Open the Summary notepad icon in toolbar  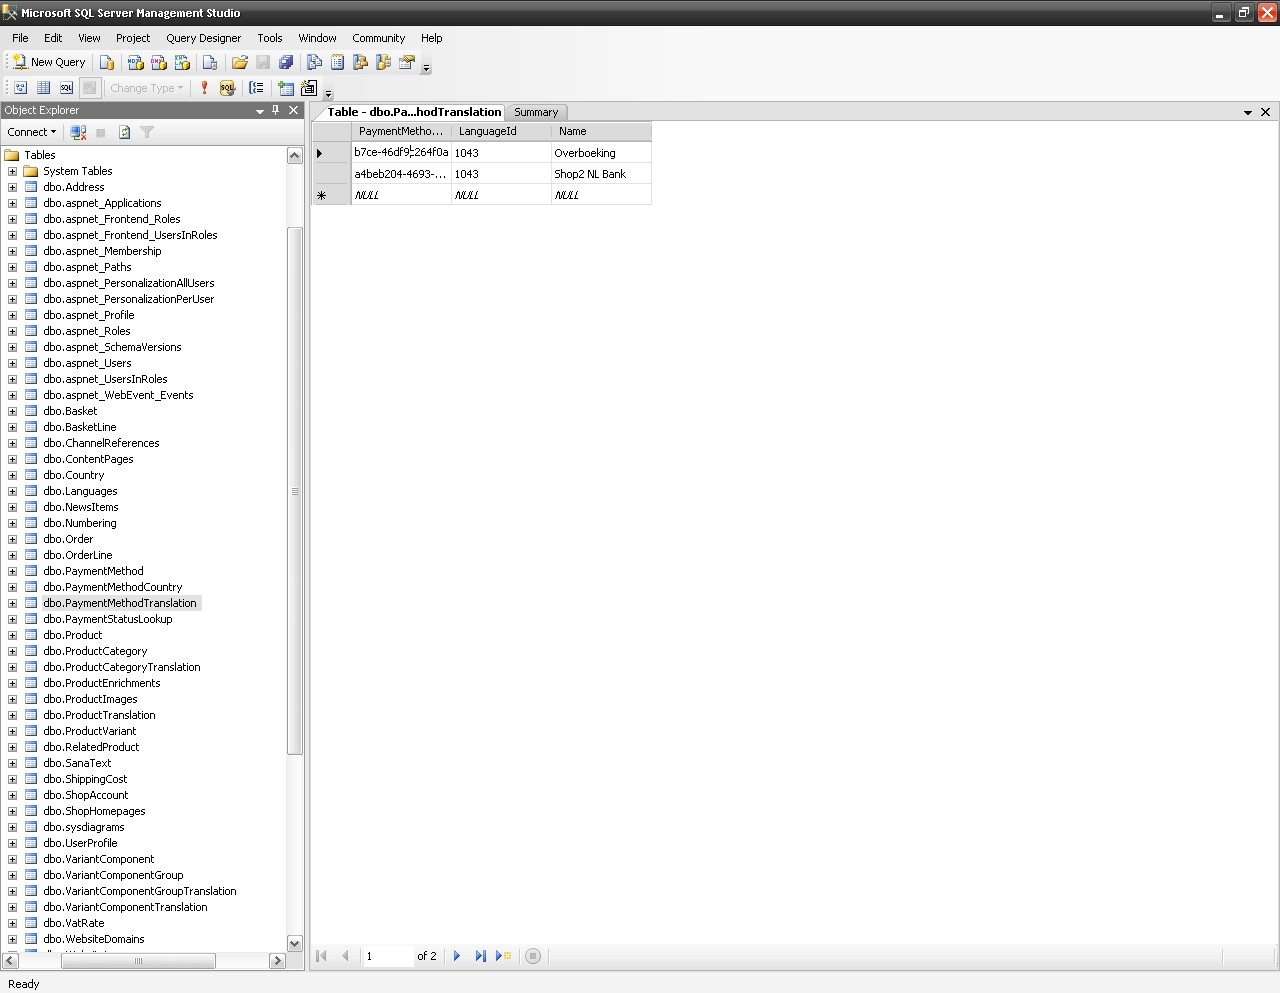[337, 62]
